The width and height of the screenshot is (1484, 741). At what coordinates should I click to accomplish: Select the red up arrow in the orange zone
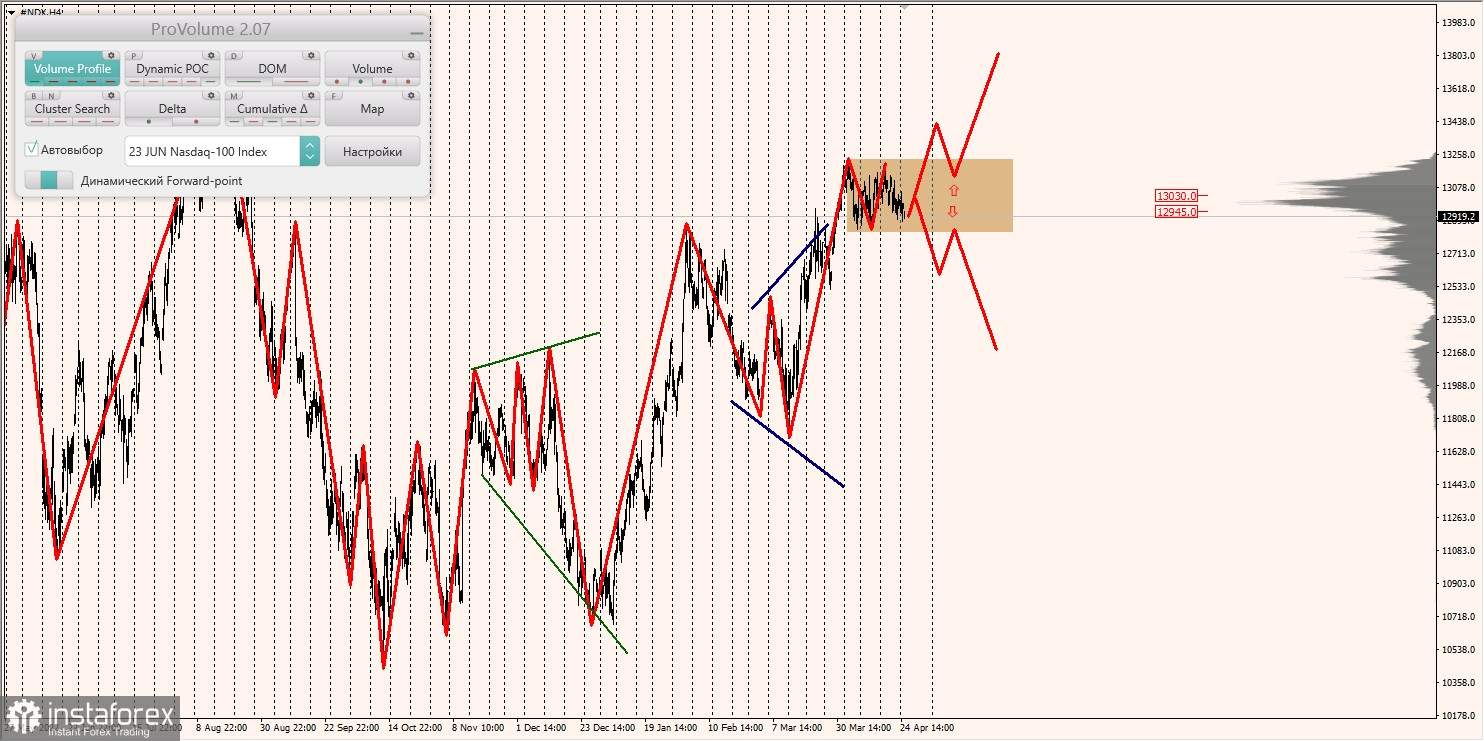(x=954, y=190)
